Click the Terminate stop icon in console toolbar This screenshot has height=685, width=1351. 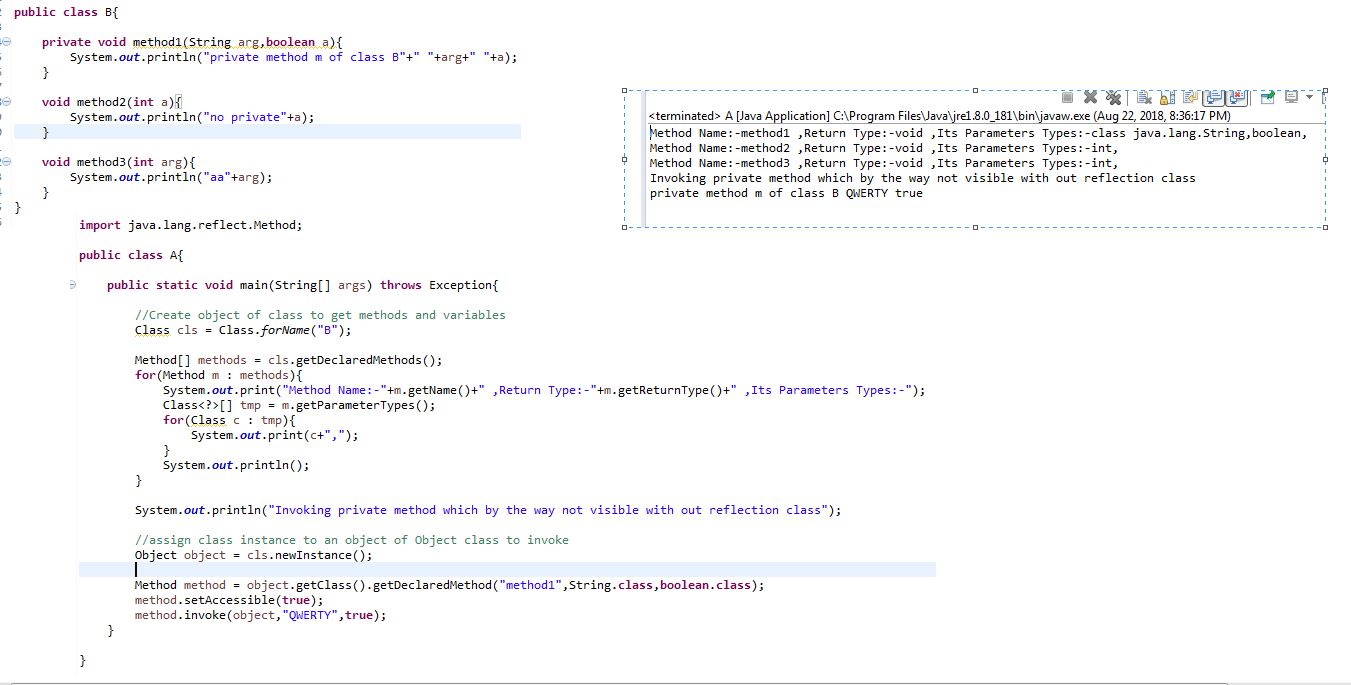pyautogui.click(x=1067, y=97)
